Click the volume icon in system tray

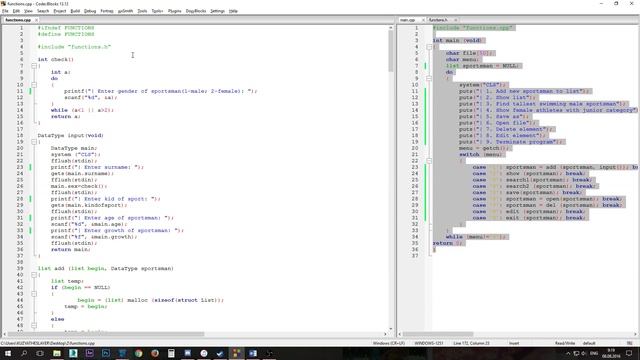(584, 353)
